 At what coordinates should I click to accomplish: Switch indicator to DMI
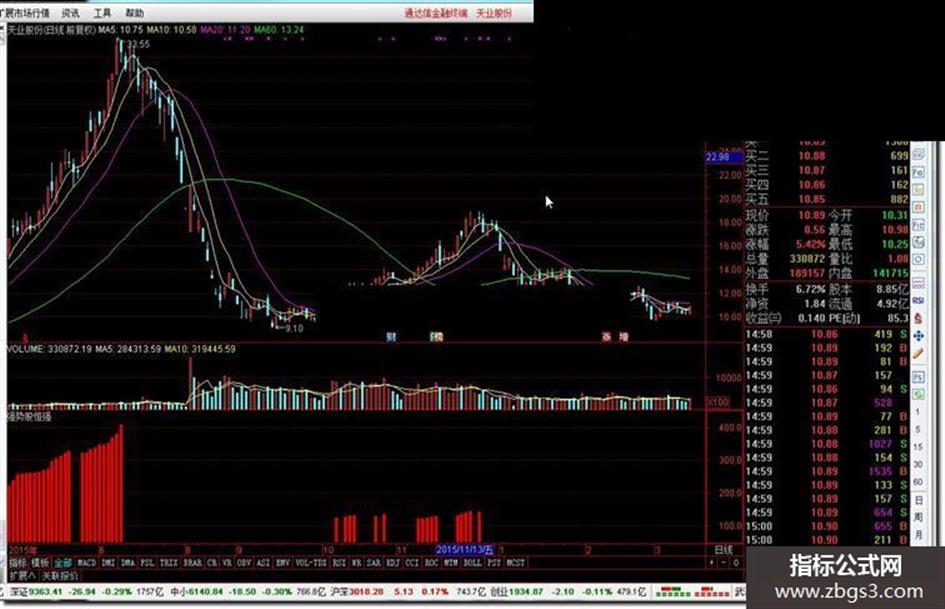coord(108,563)
